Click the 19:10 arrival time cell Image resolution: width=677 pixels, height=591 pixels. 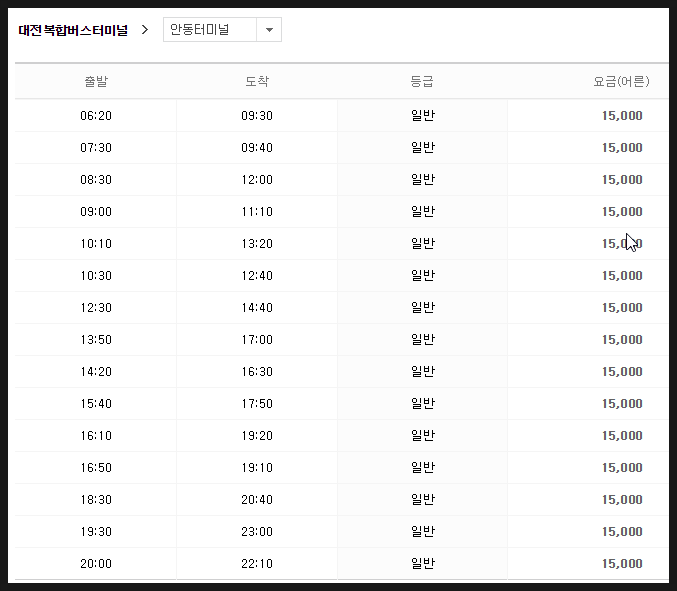(x=257, y=468)
